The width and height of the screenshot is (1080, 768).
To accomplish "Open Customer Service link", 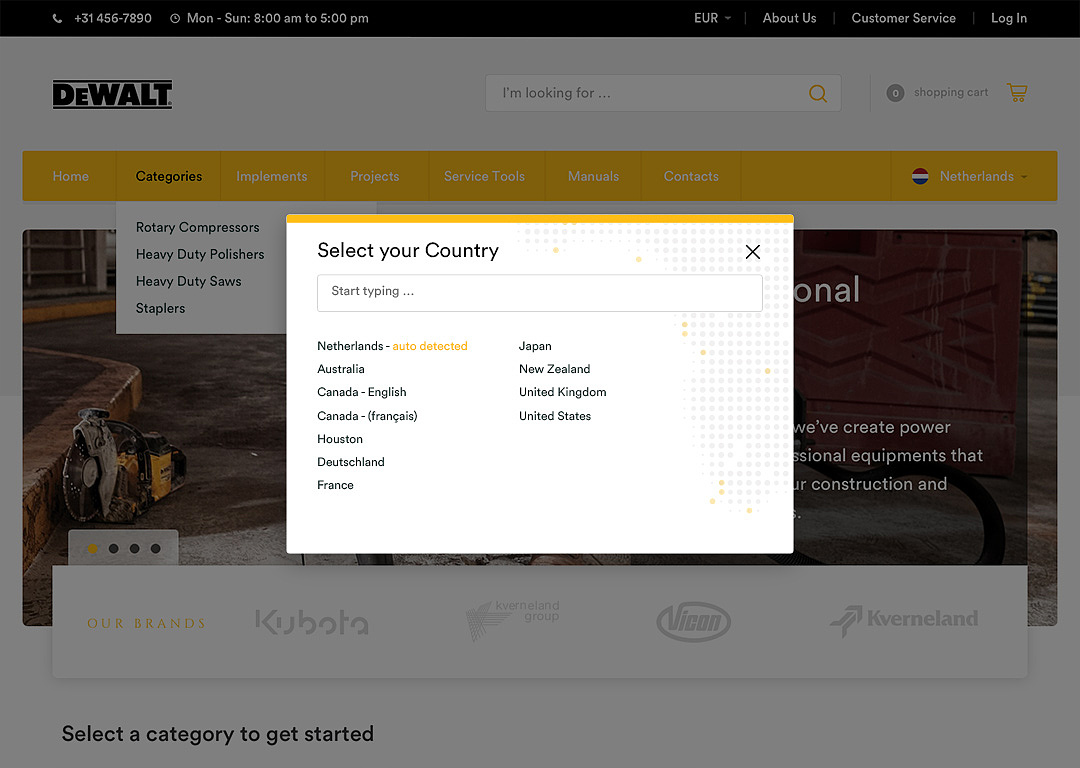I will point(904,19).
